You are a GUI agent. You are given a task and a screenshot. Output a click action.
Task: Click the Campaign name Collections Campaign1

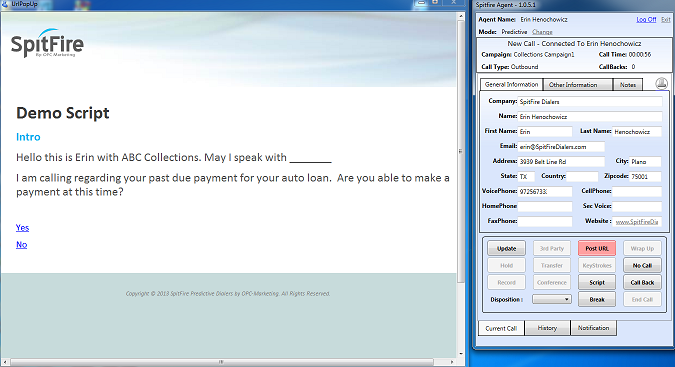pos(544,55)
